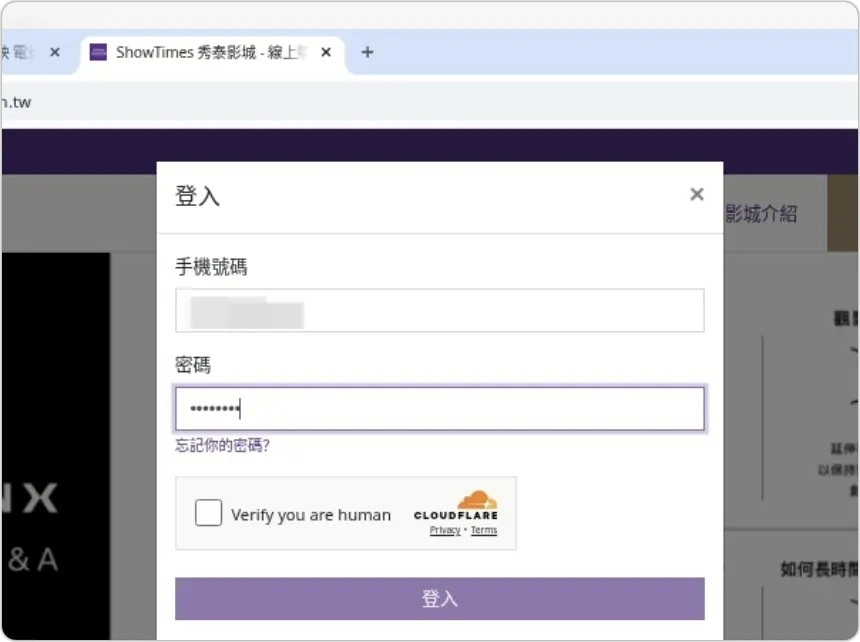Switch to the ShowTimes 秀泰影城 tab
The width and height of the screenshot is (860, 642).
coord(212,53)
